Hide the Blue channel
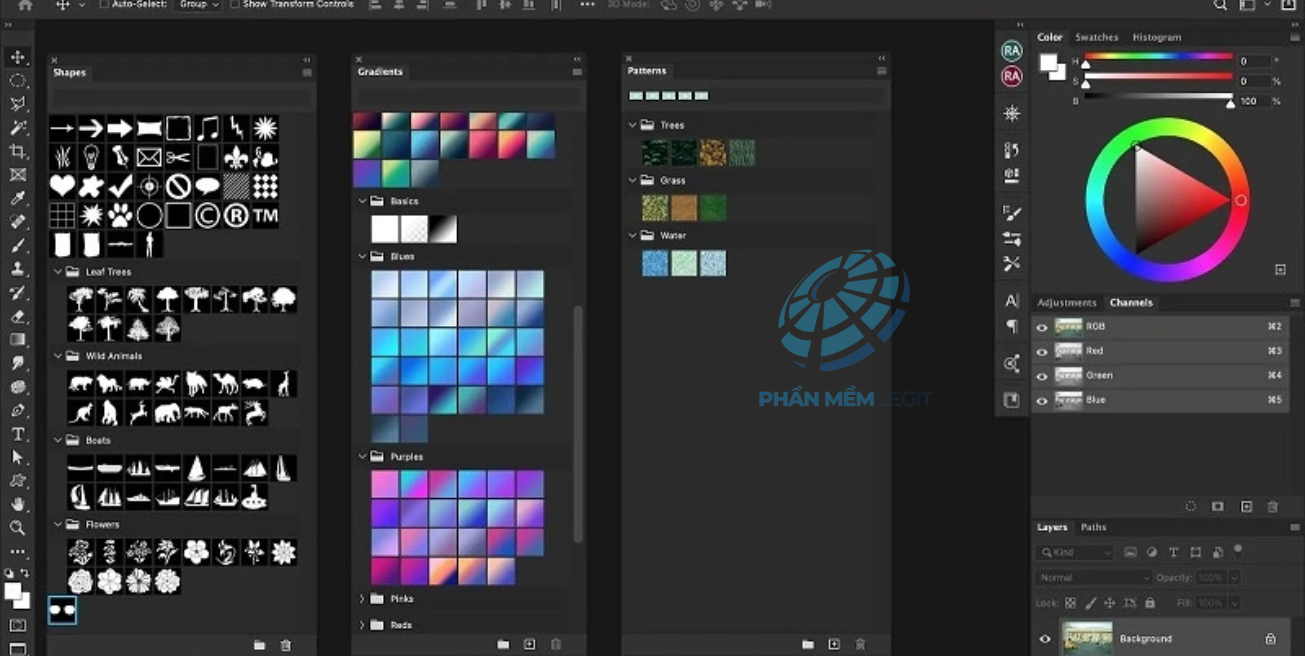This screenshot has width=1305, height=656. [1042, 401]
